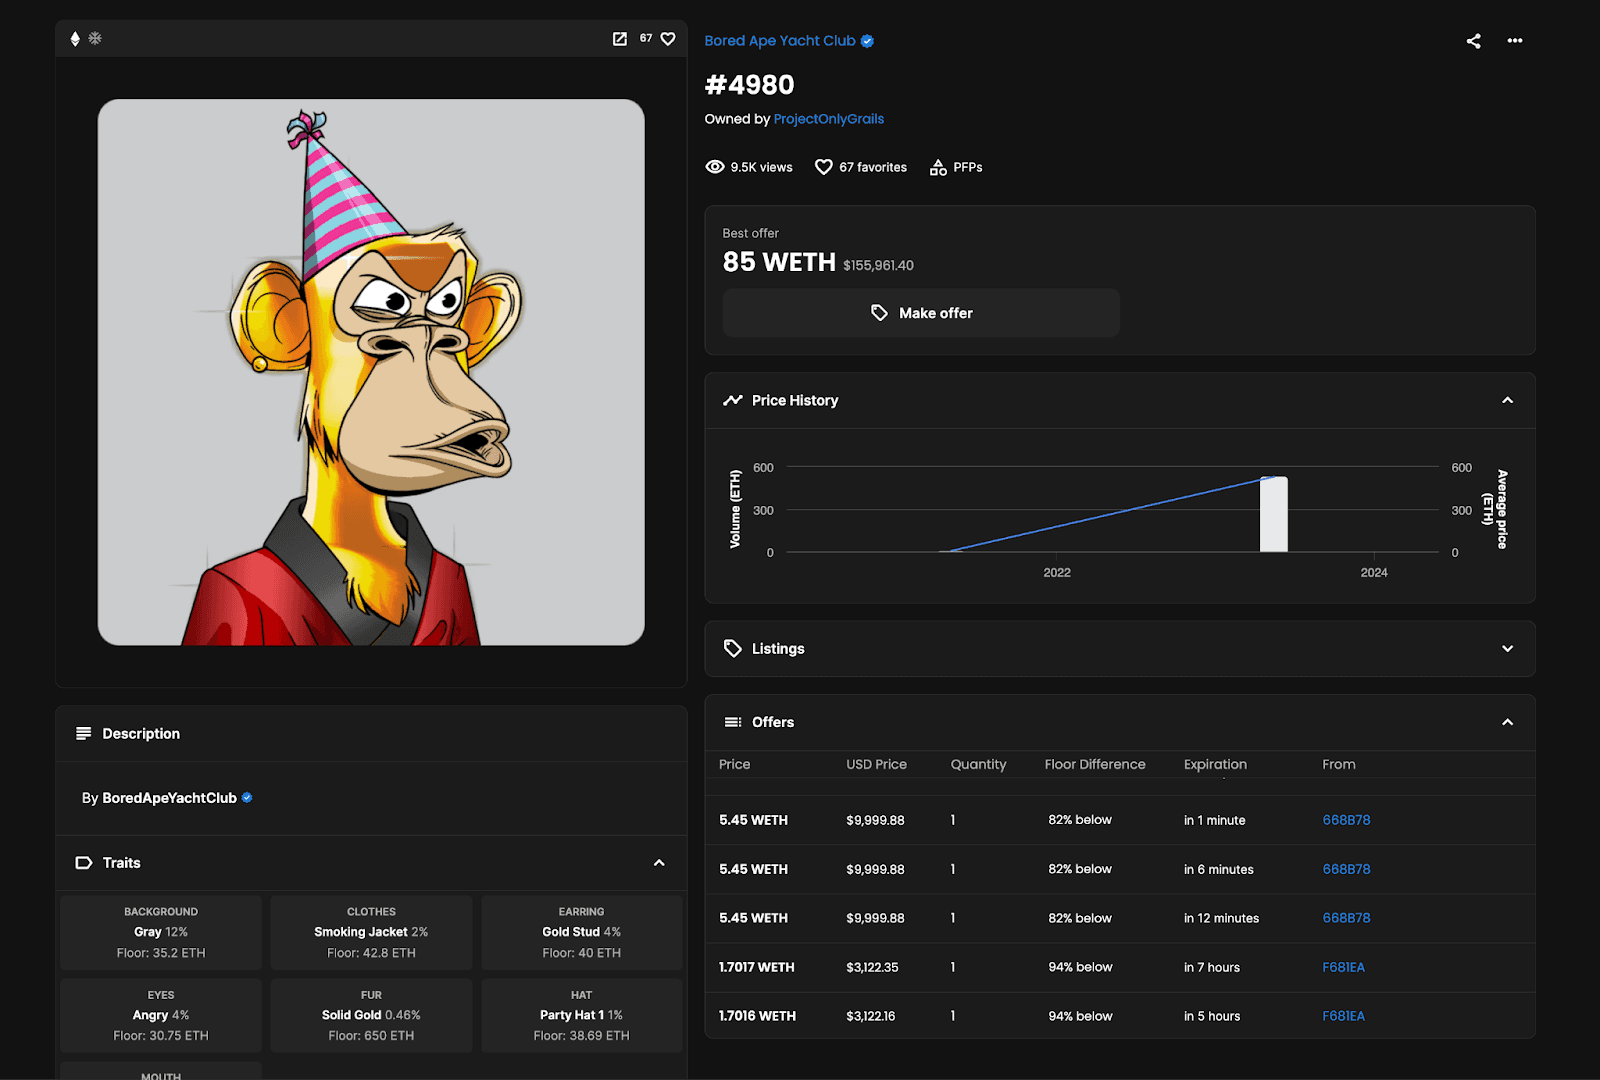Click the 9.5K views text

click(761, 167)
